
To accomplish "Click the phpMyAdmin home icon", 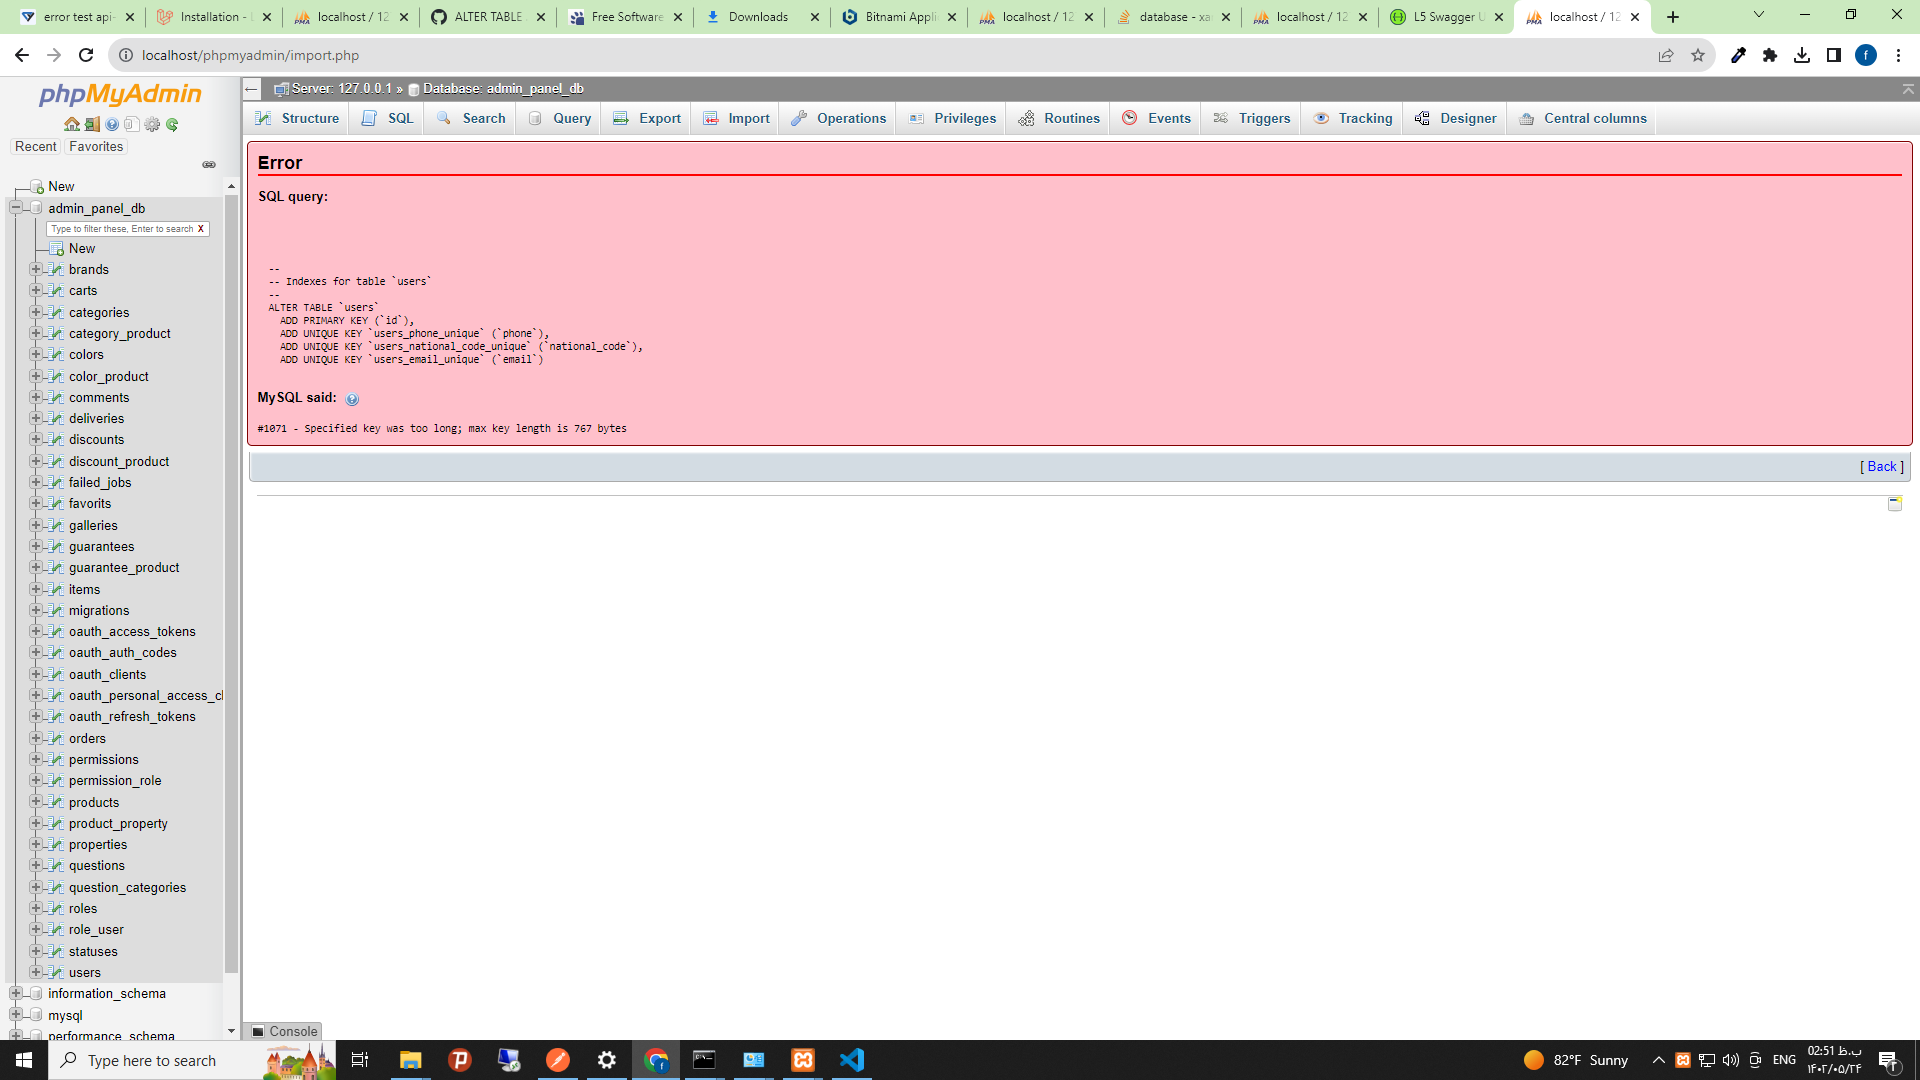I will click(71, 125).
